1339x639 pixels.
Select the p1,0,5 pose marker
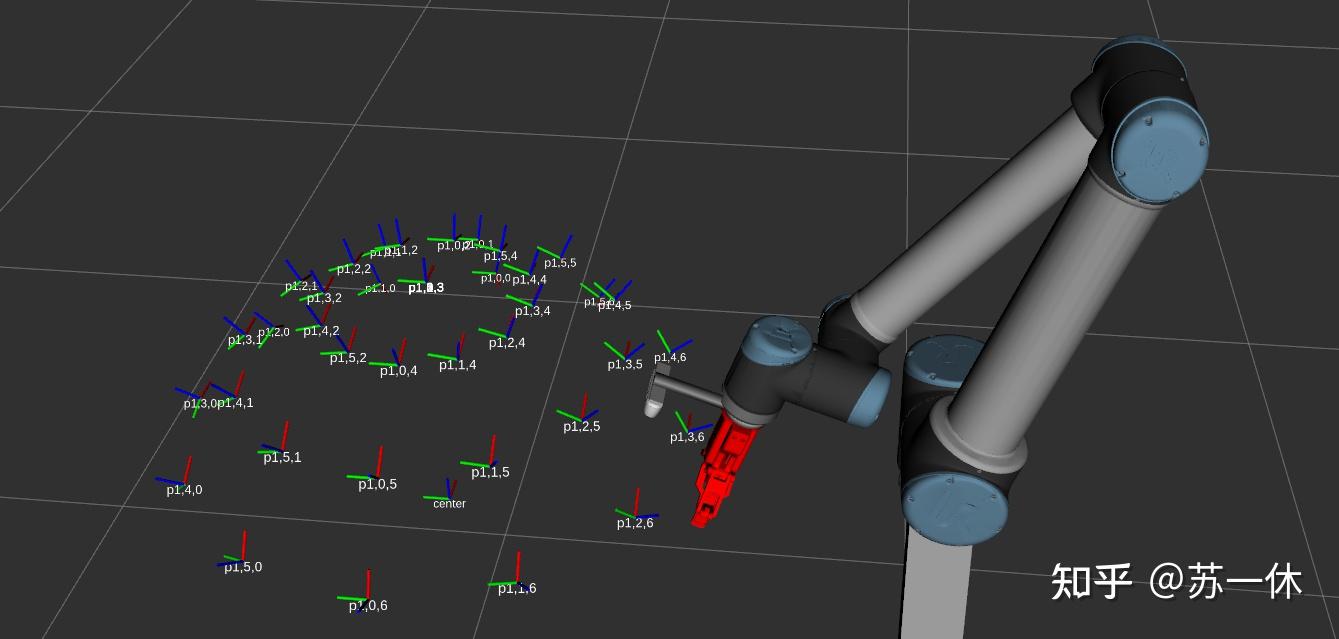click(378, 482)
